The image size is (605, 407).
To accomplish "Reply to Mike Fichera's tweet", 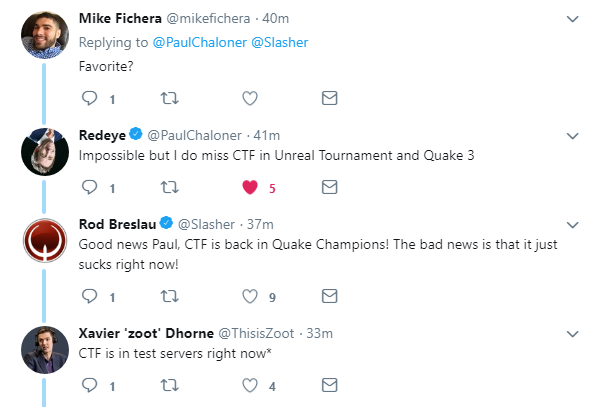I will coord(90,98).
